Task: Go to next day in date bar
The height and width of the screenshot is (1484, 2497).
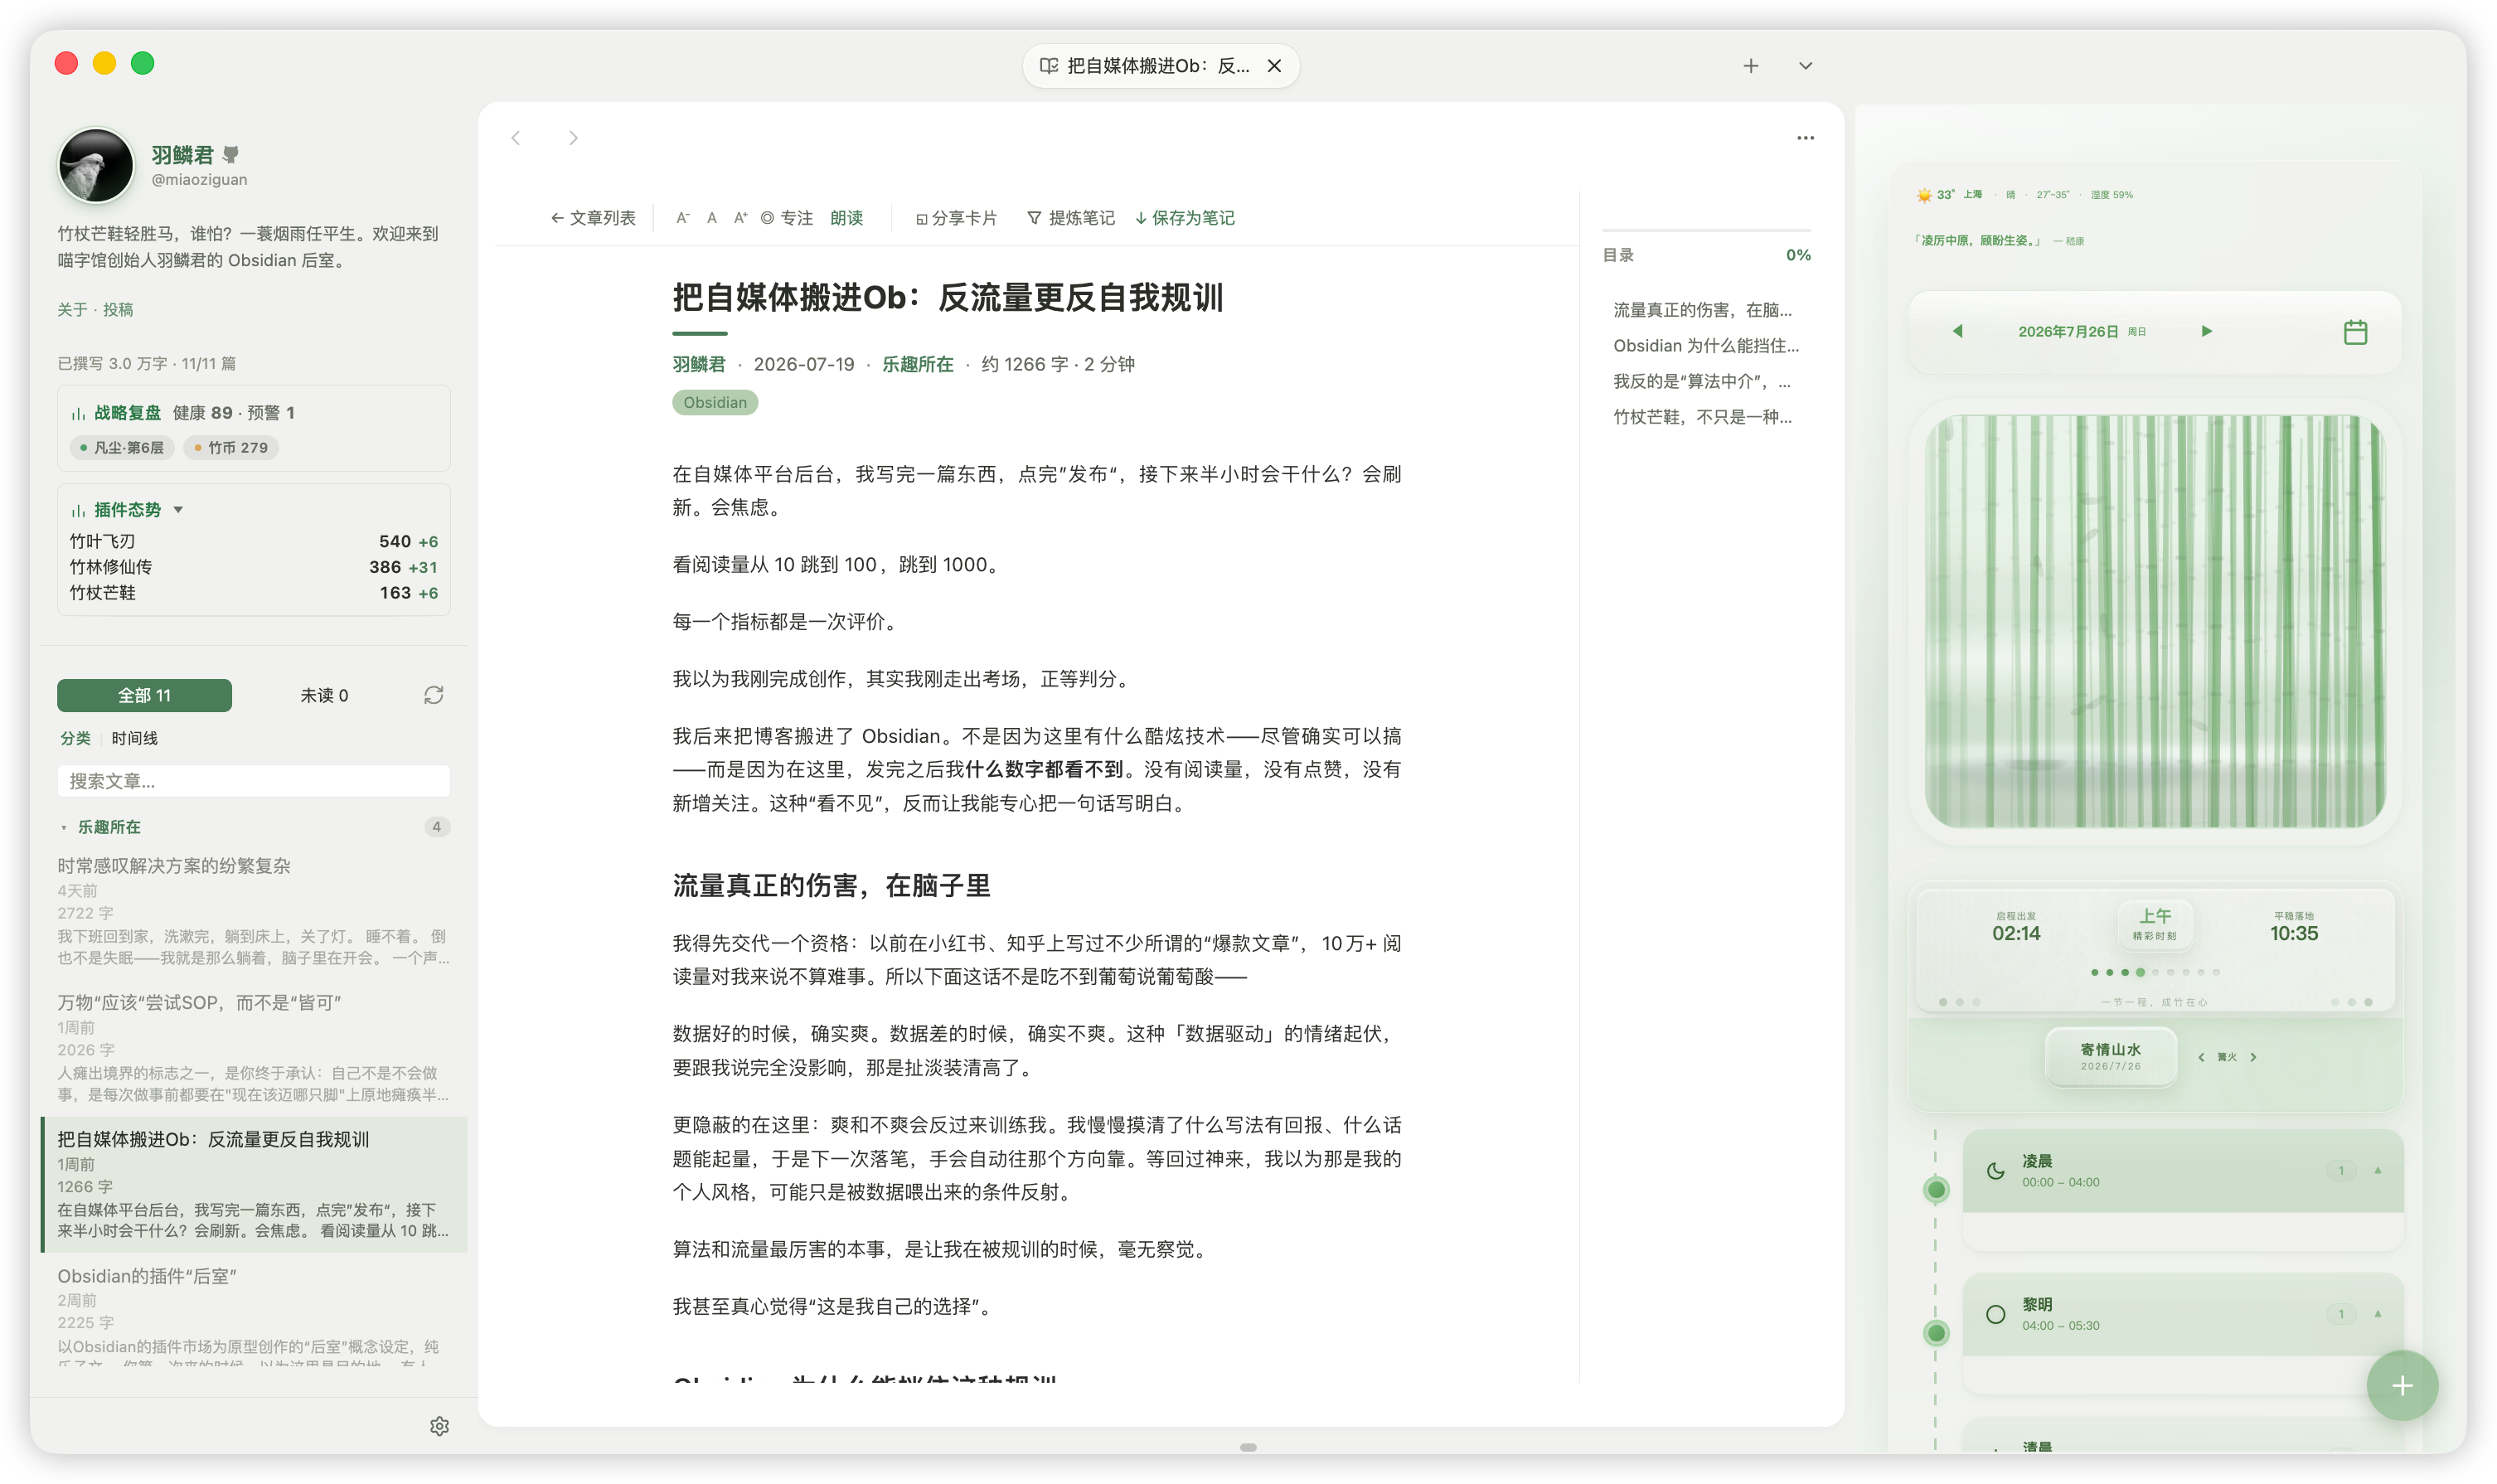Action: 2206,331
